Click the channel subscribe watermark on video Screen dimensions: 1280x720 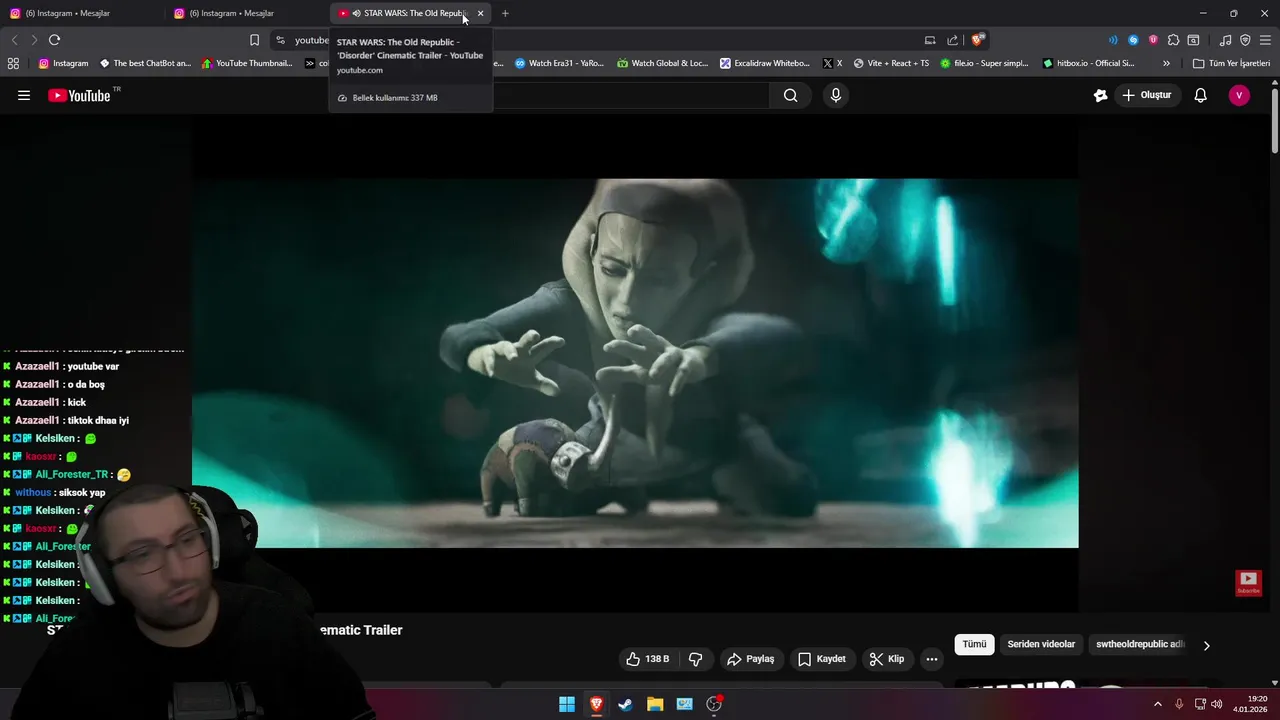tap(1248, 583)
